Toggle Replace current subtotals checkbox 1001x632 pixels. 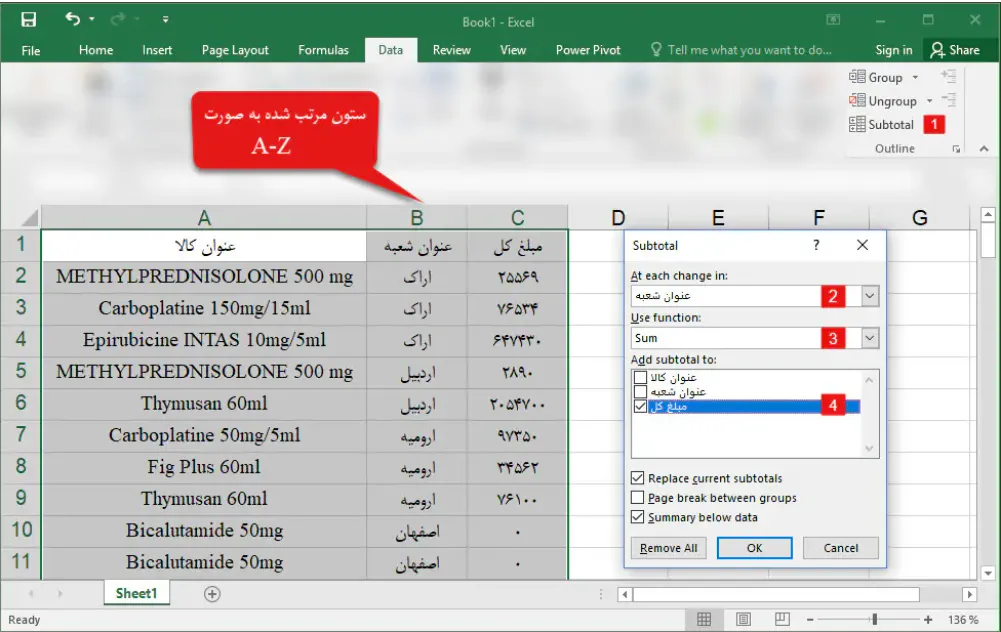click(x=638, y=479)
